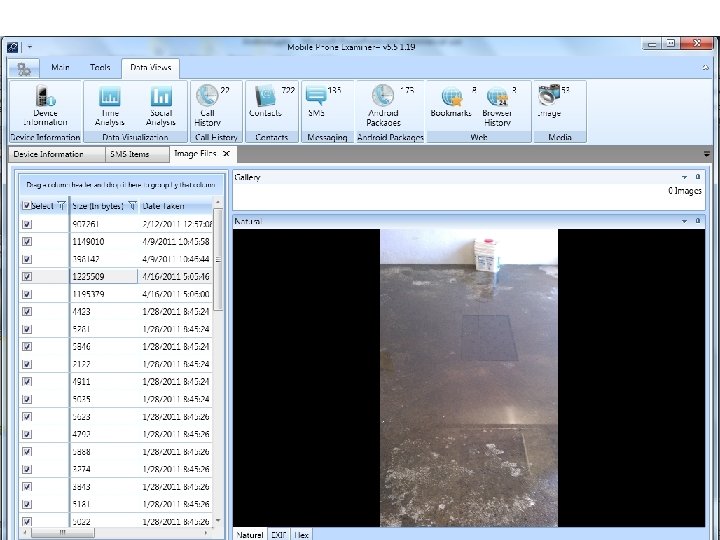Open the Select column filter funnel
The height and width of the screenshot is (540, 720).
coord(62,206)
